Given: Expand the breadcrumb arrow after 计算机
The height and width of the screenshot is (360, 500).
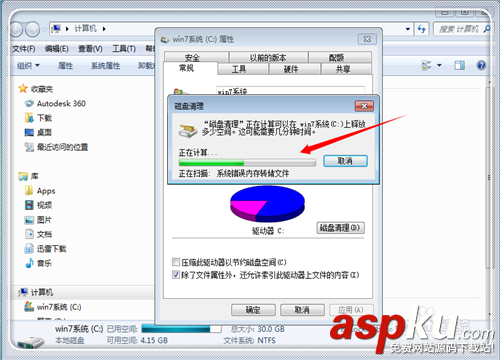Looking at the screenshot, I should tap(104, 29).
